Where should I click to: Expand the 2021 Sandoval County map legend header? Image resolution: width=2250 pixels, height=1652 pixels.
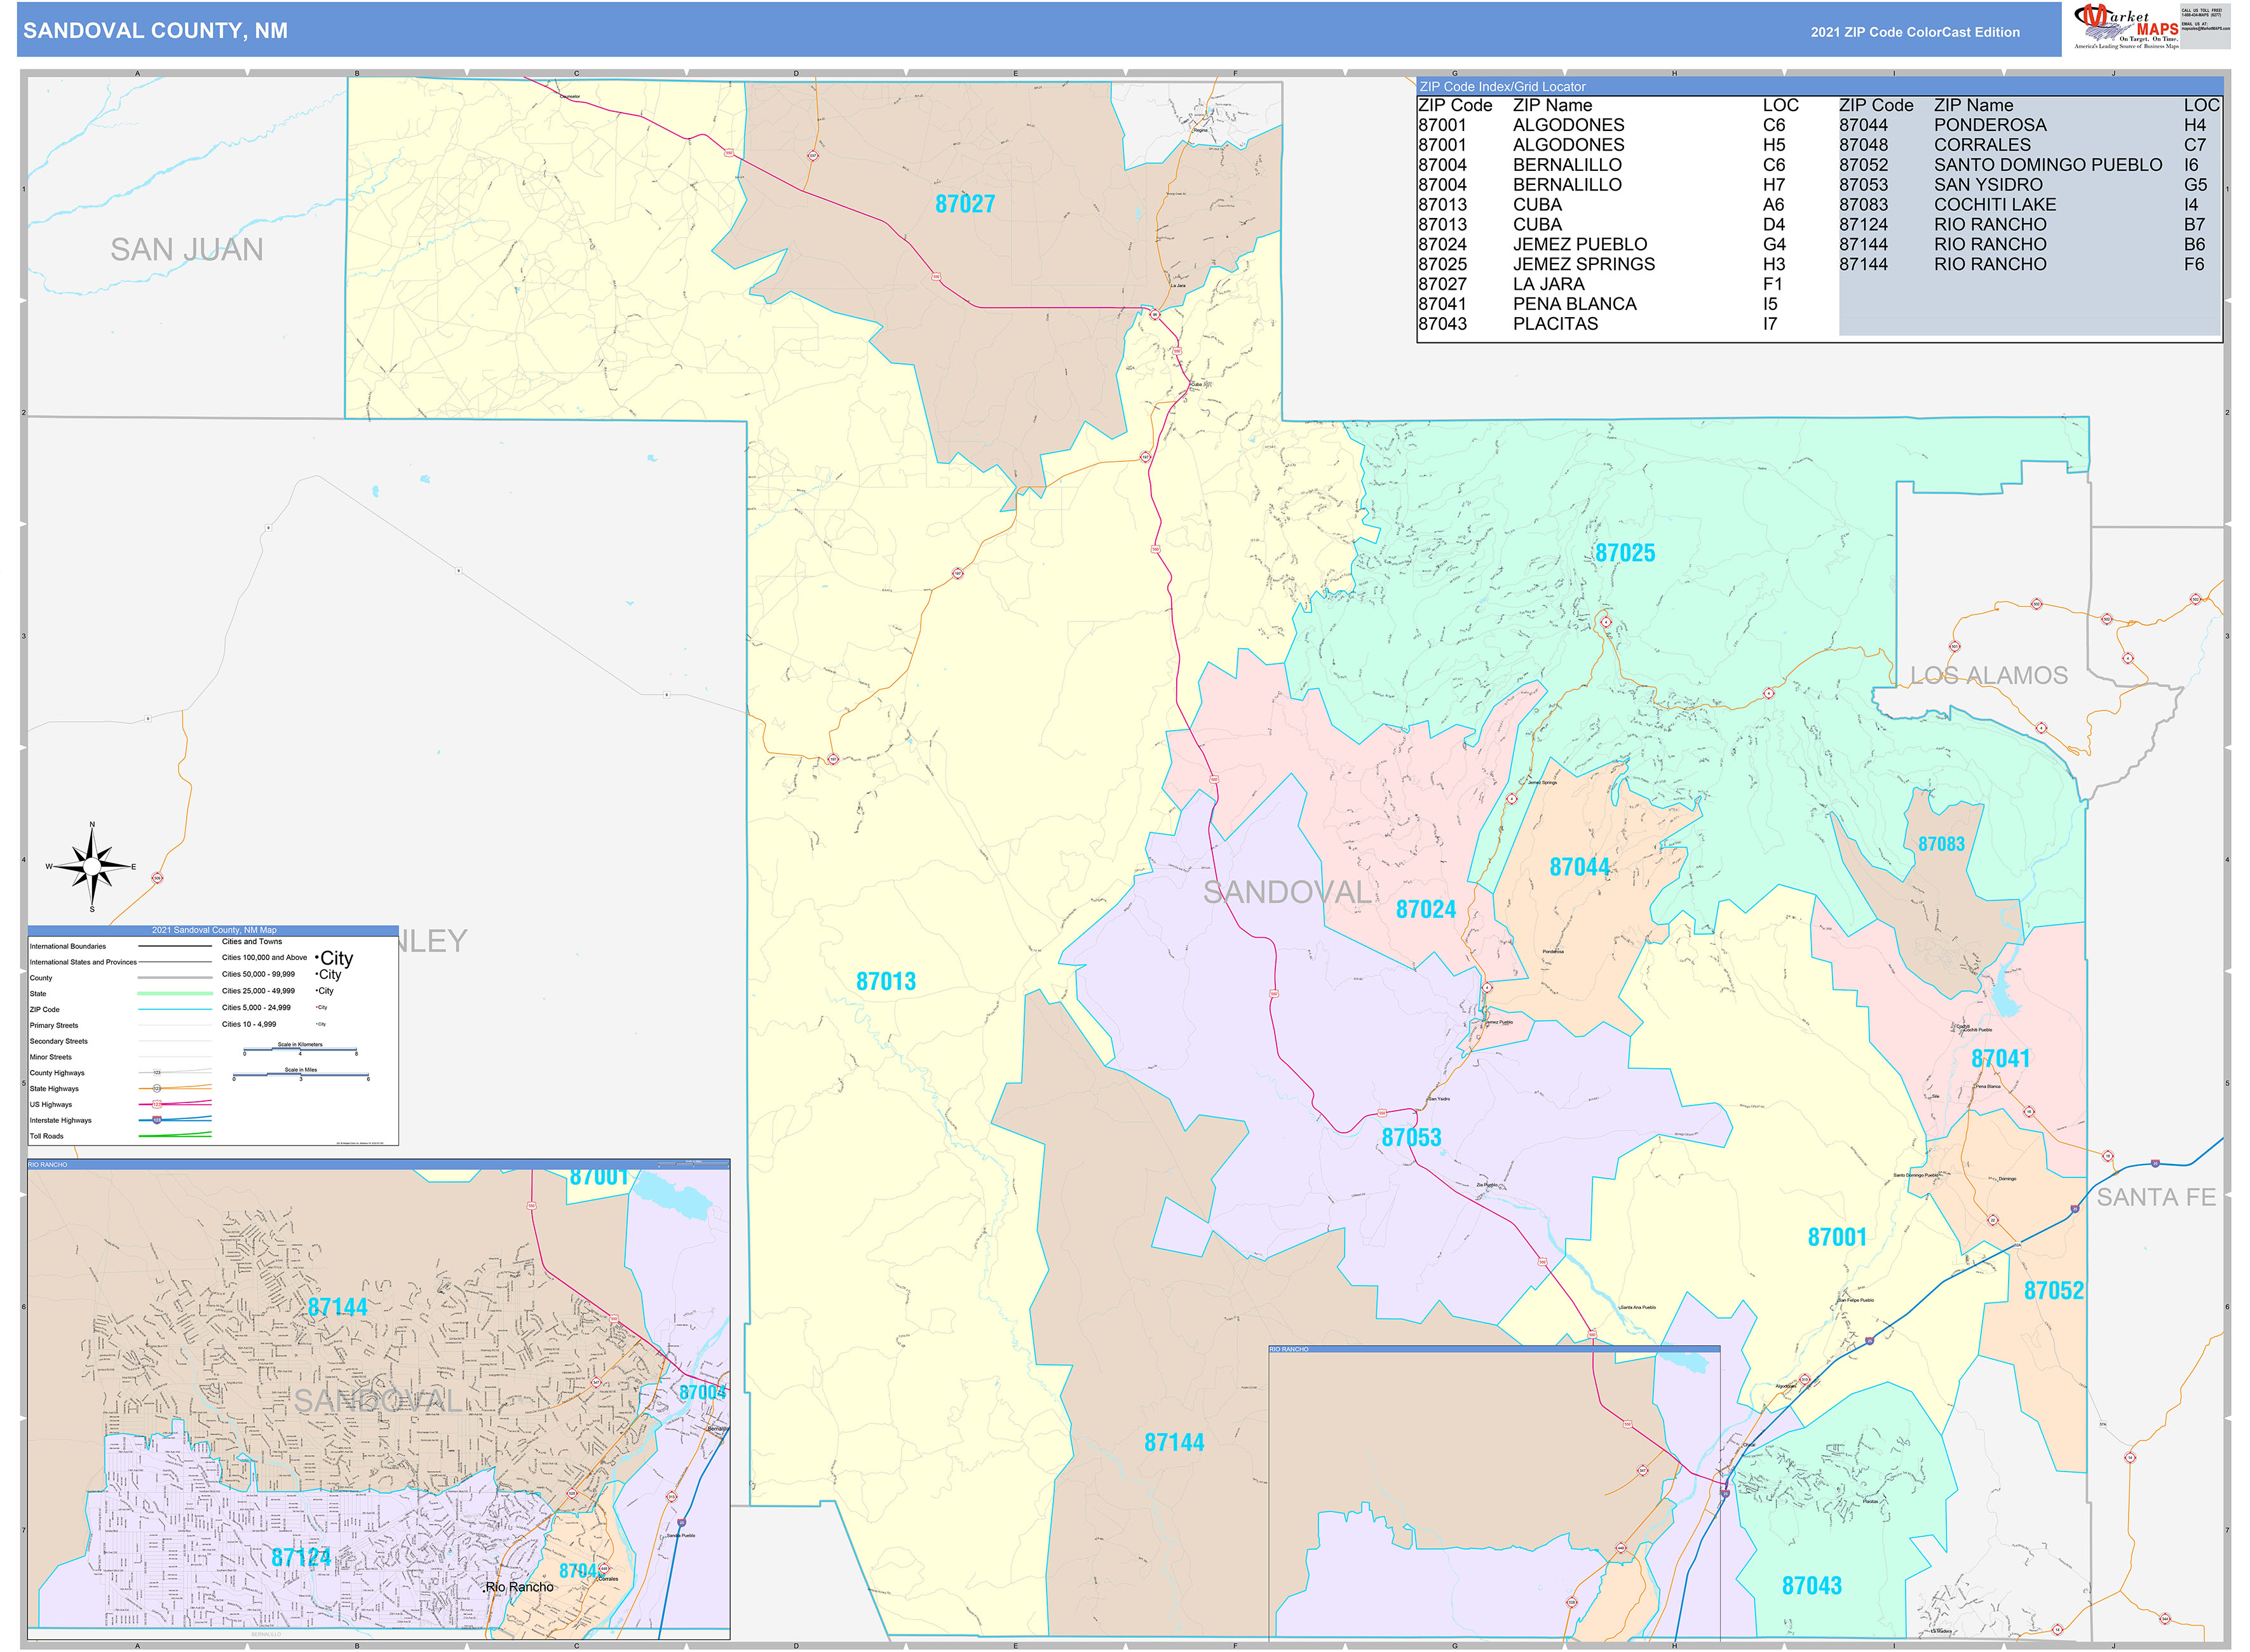(x=214, y=930)
